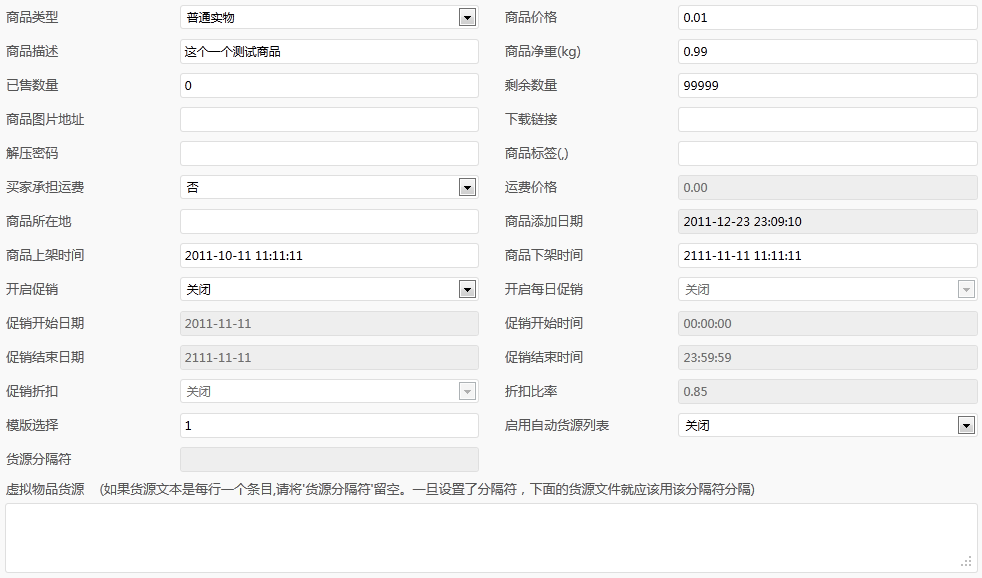Image resolution: width=982 pixels, height=578 pixels.
Task: Click the 商品添加日期 field
Action: [827, 221]
